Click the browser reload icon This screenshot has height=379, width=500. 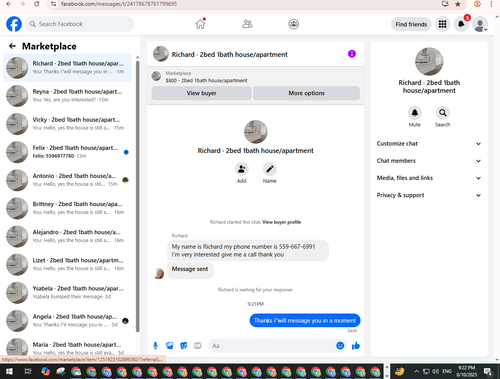tap(37, 4)
